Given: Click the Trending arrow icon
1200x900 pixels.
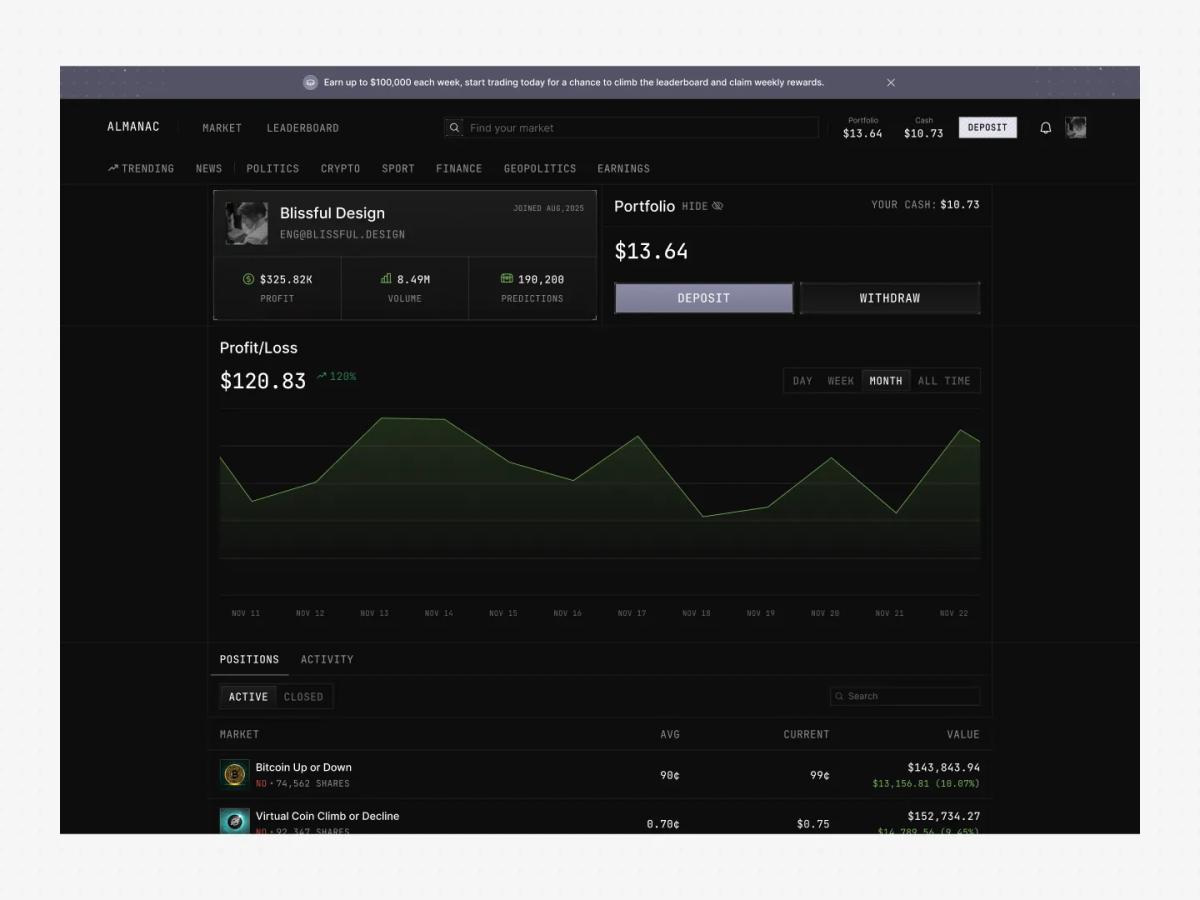Looking at the screenshot, I should (x=113, y=168).
